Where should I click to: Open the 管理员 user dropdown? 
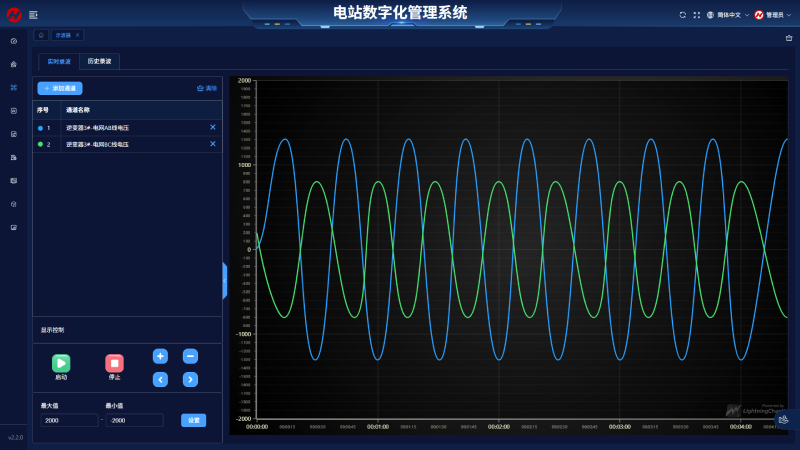coord(775,15)
